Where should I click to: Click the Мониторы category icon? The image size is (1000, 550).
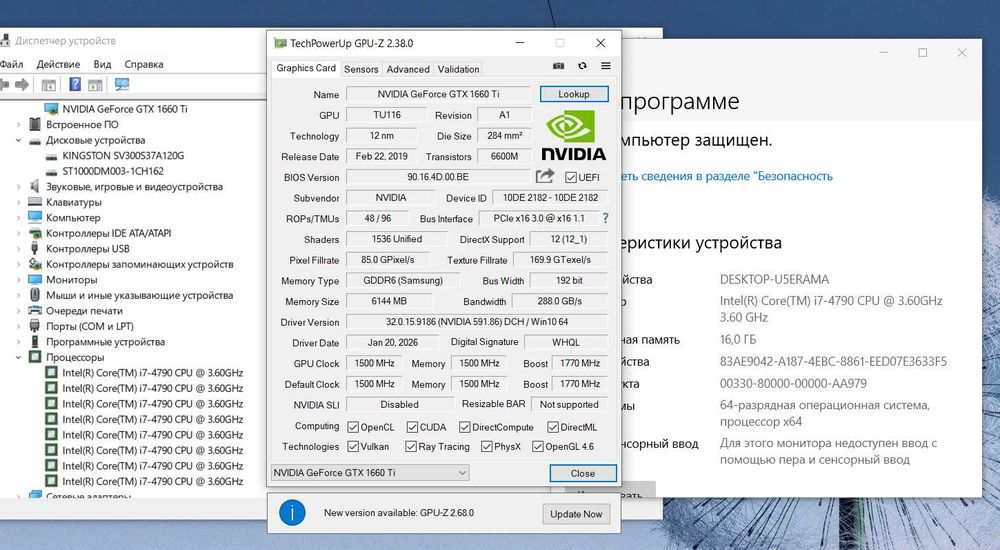pyautogui.click(x=35, y=279)
